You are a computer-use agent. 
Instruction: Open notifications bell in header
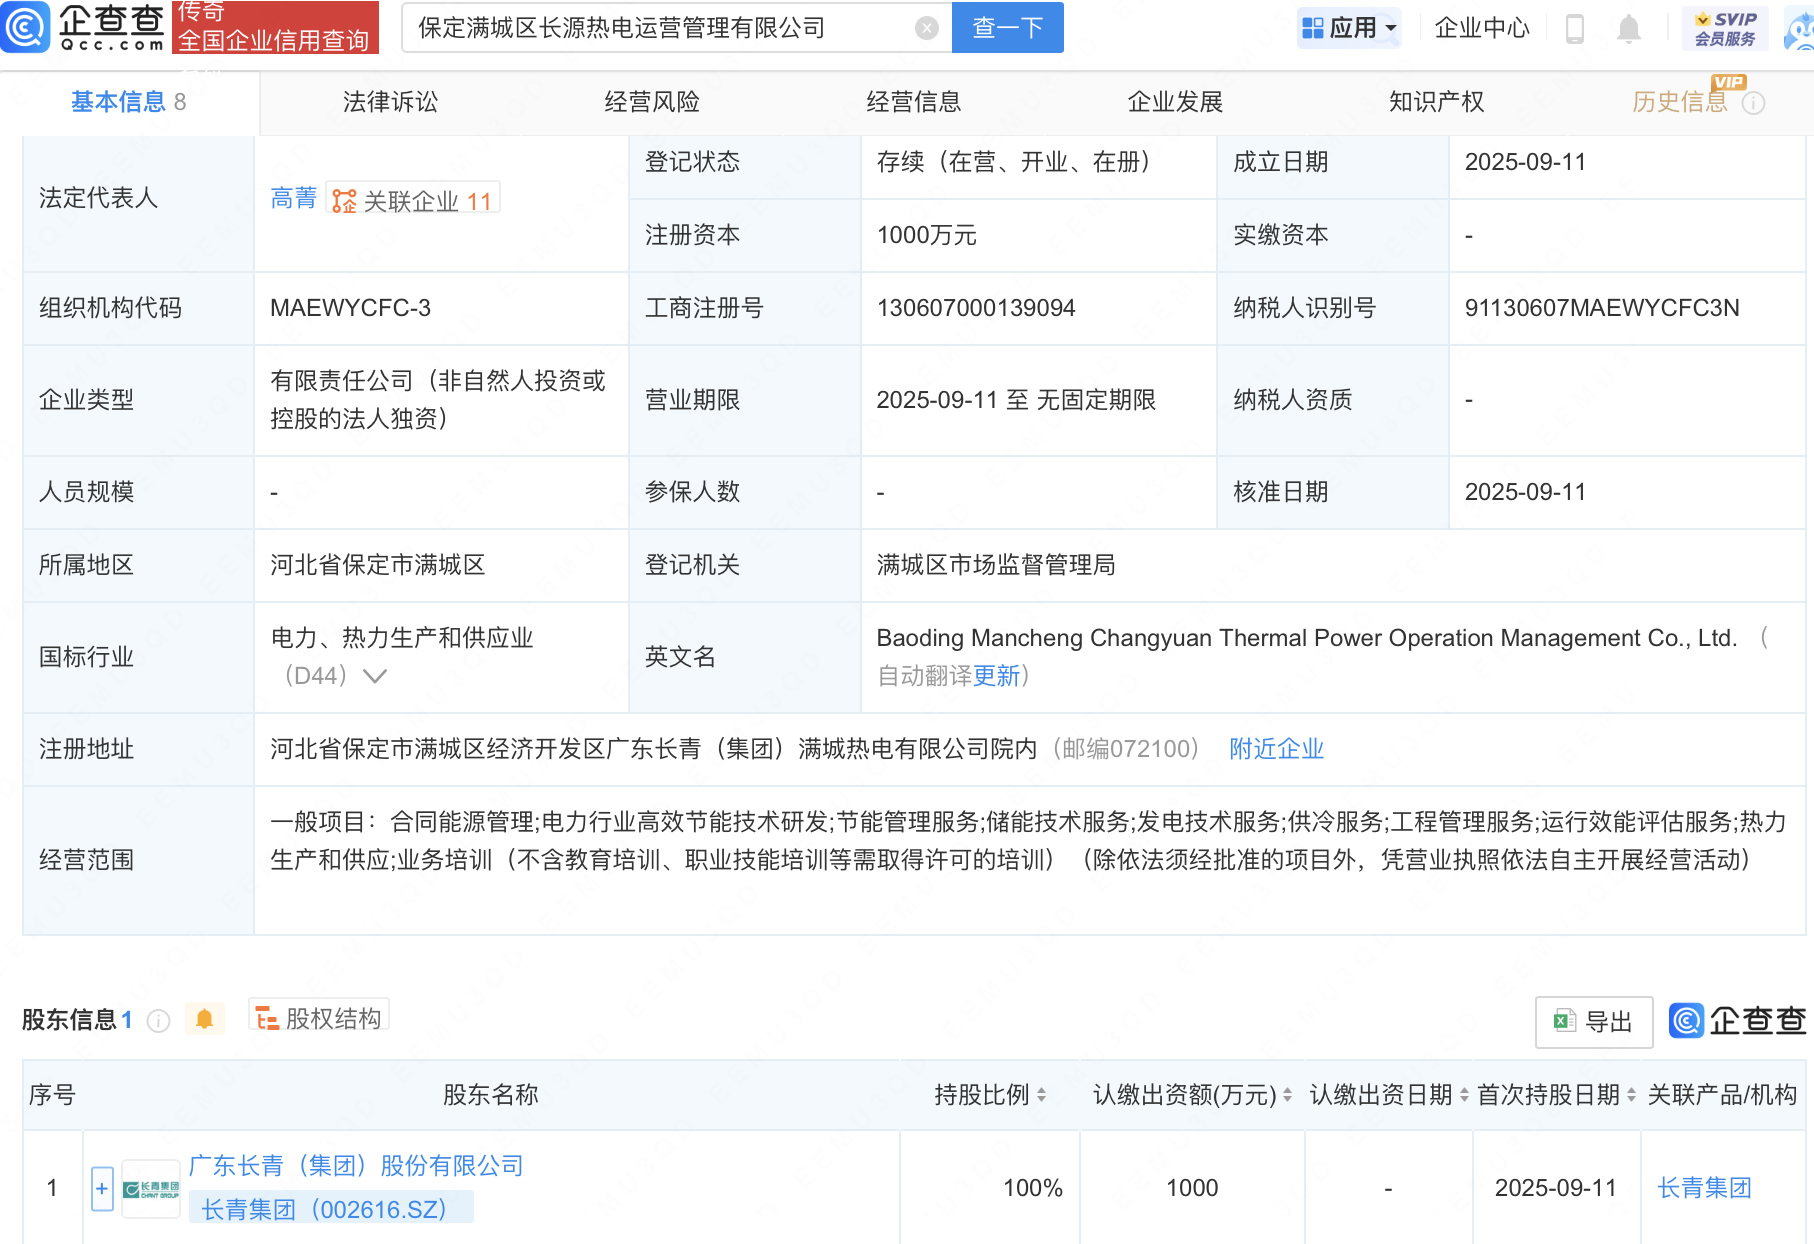[1628, 28]
